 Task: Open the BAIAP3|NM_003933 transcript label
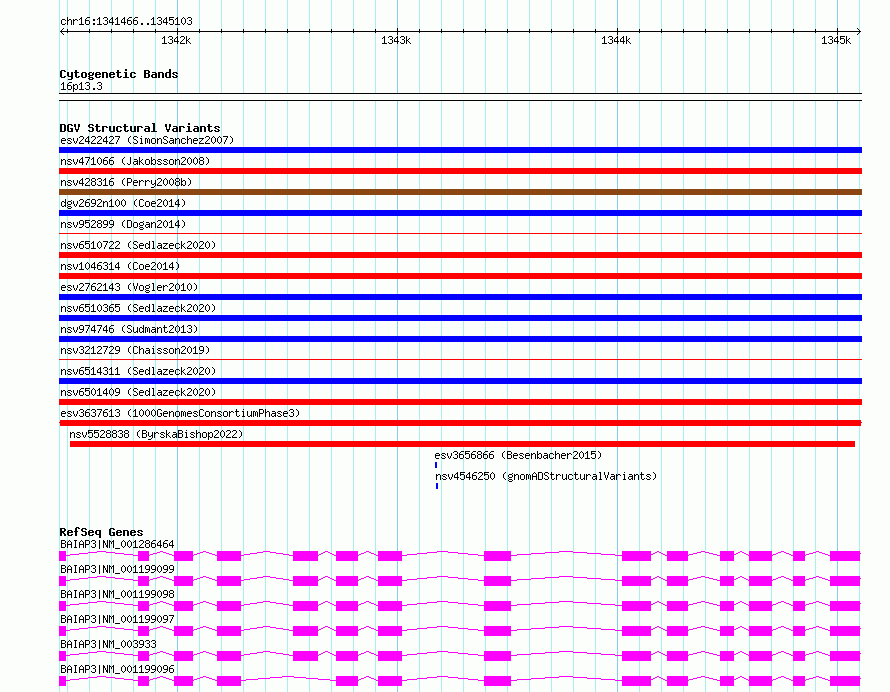(108, 644)
